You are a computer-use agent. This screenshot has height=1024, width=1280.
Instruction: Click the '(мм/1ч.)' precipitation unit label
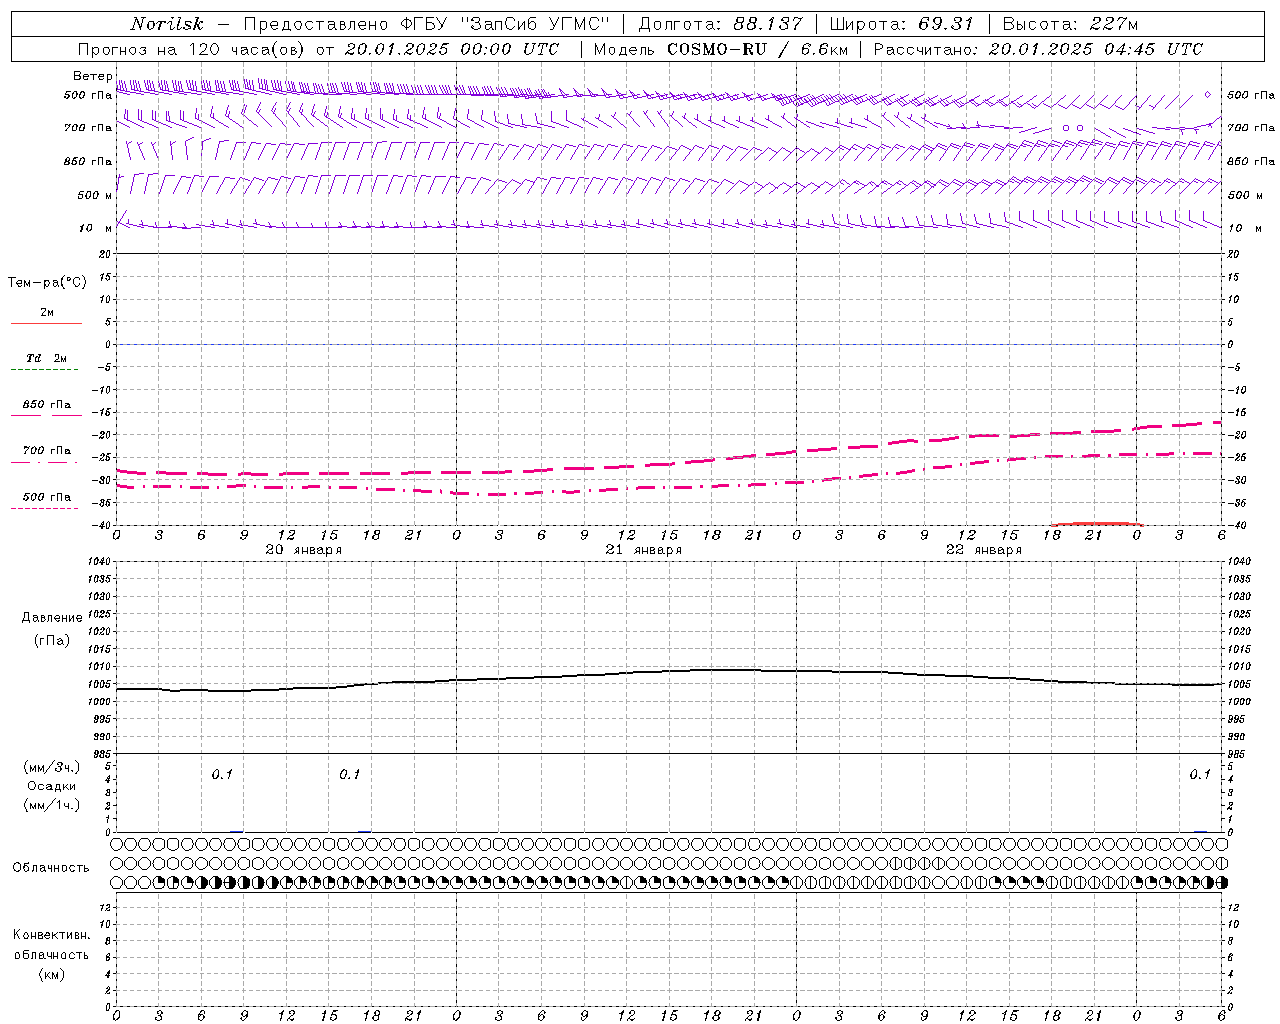(x=52, y=805)
